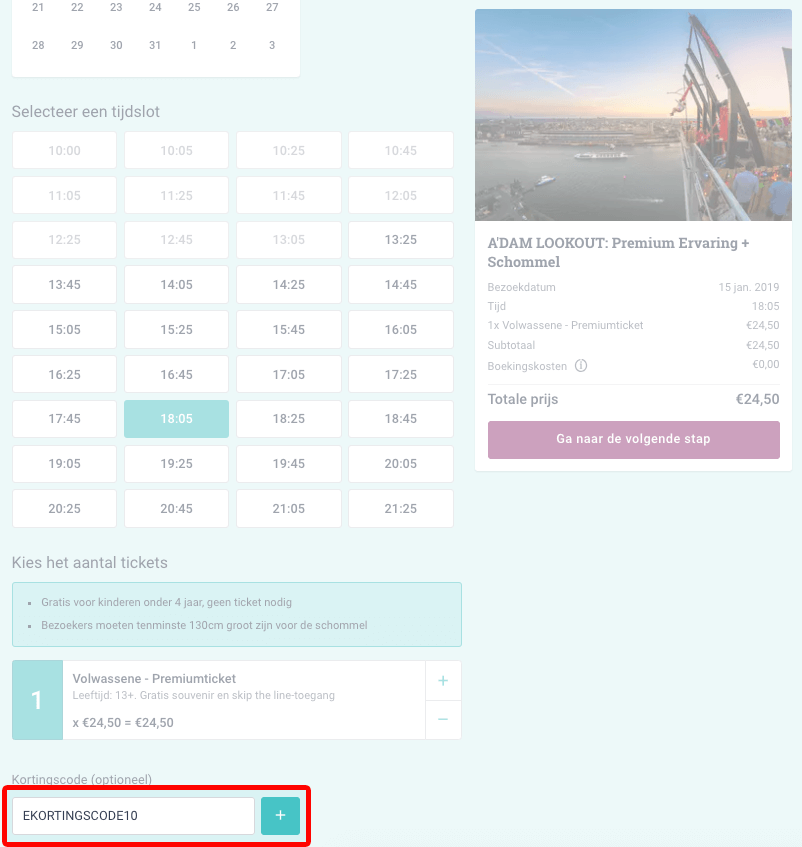
Task: Select the 19:45 time slot
Action: pyautogui.click(x=289, y=463)
